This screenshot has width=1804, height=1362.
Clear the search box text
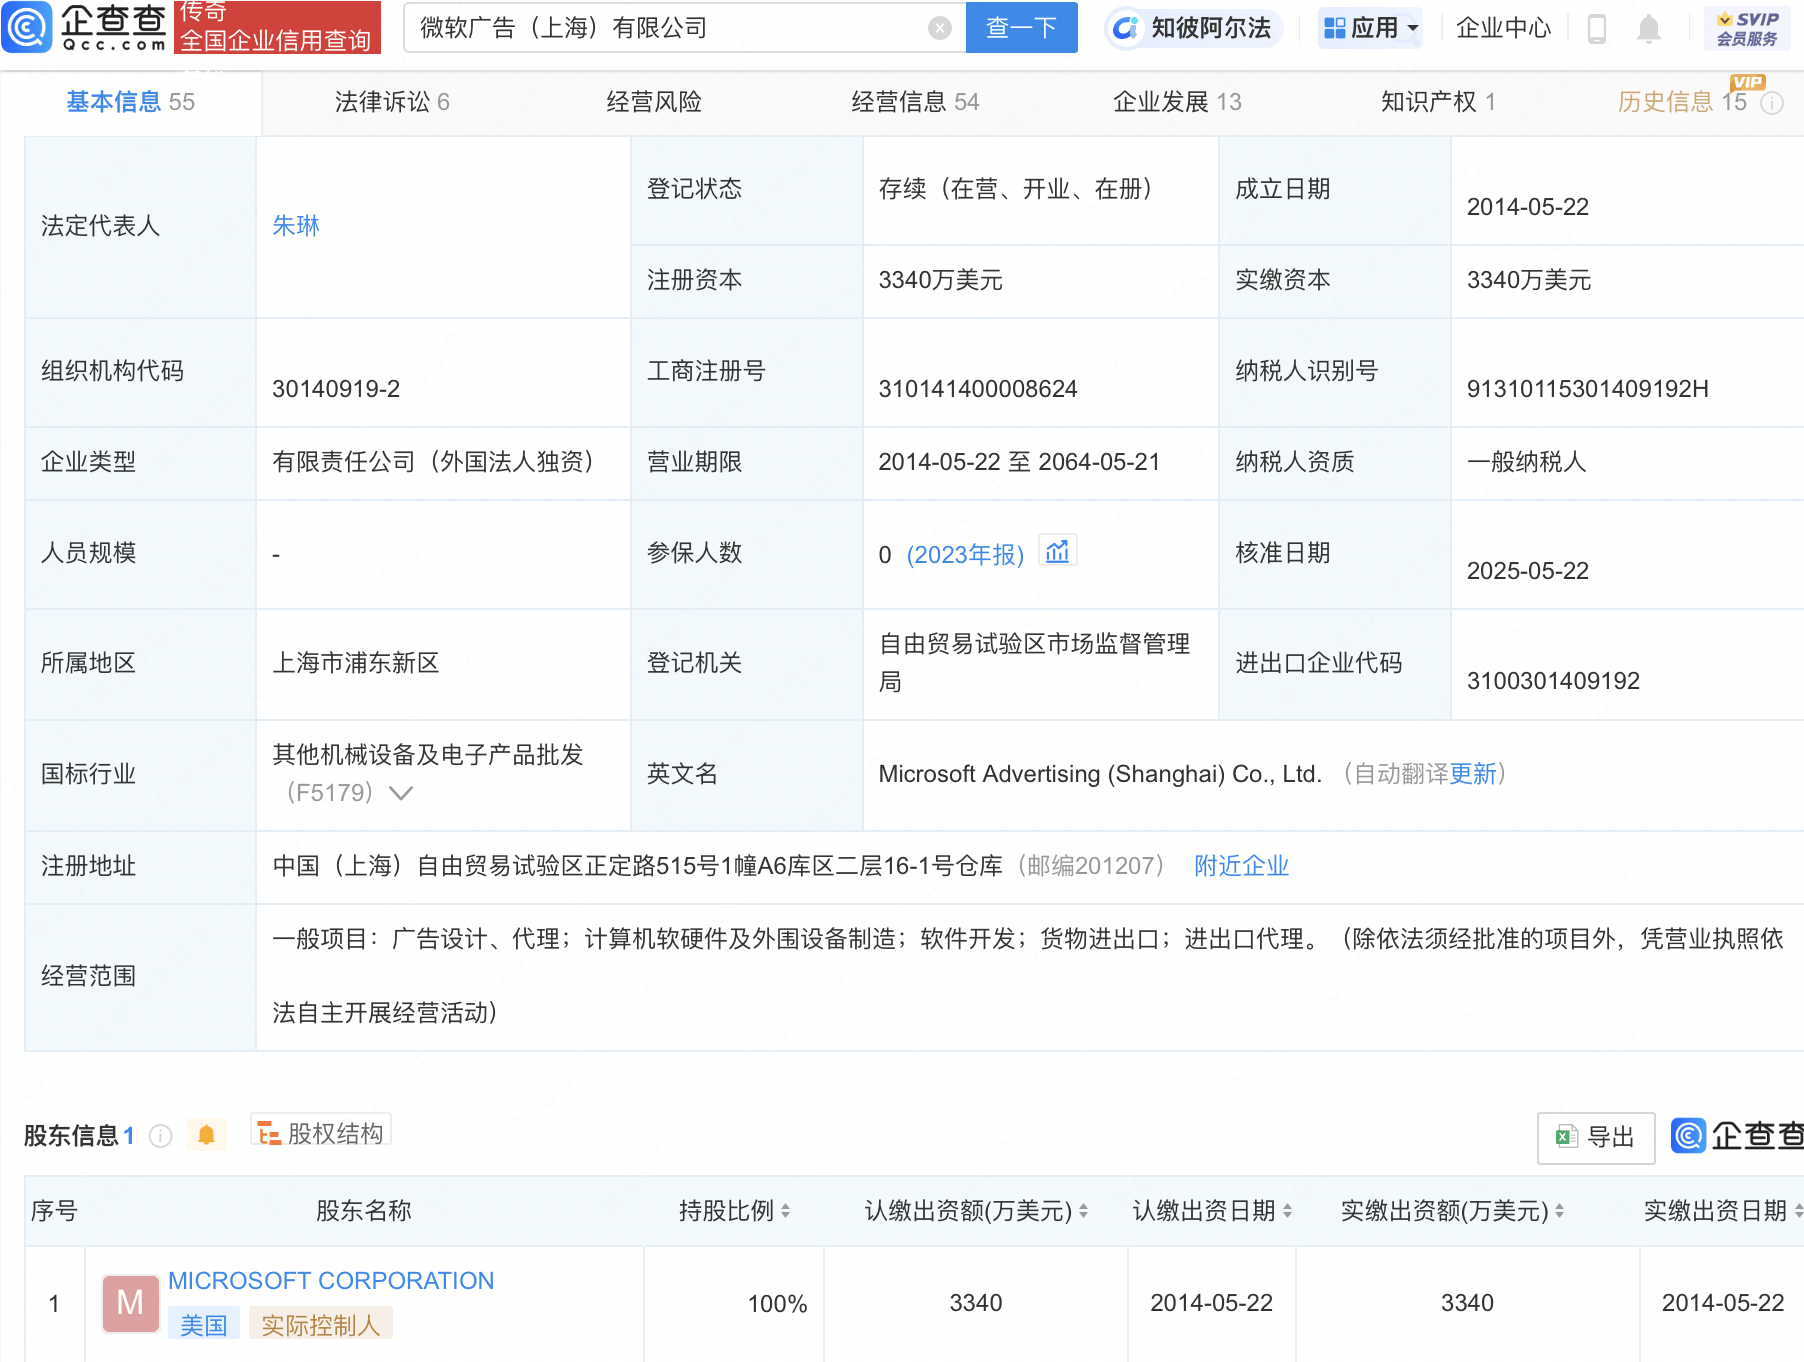939,28
